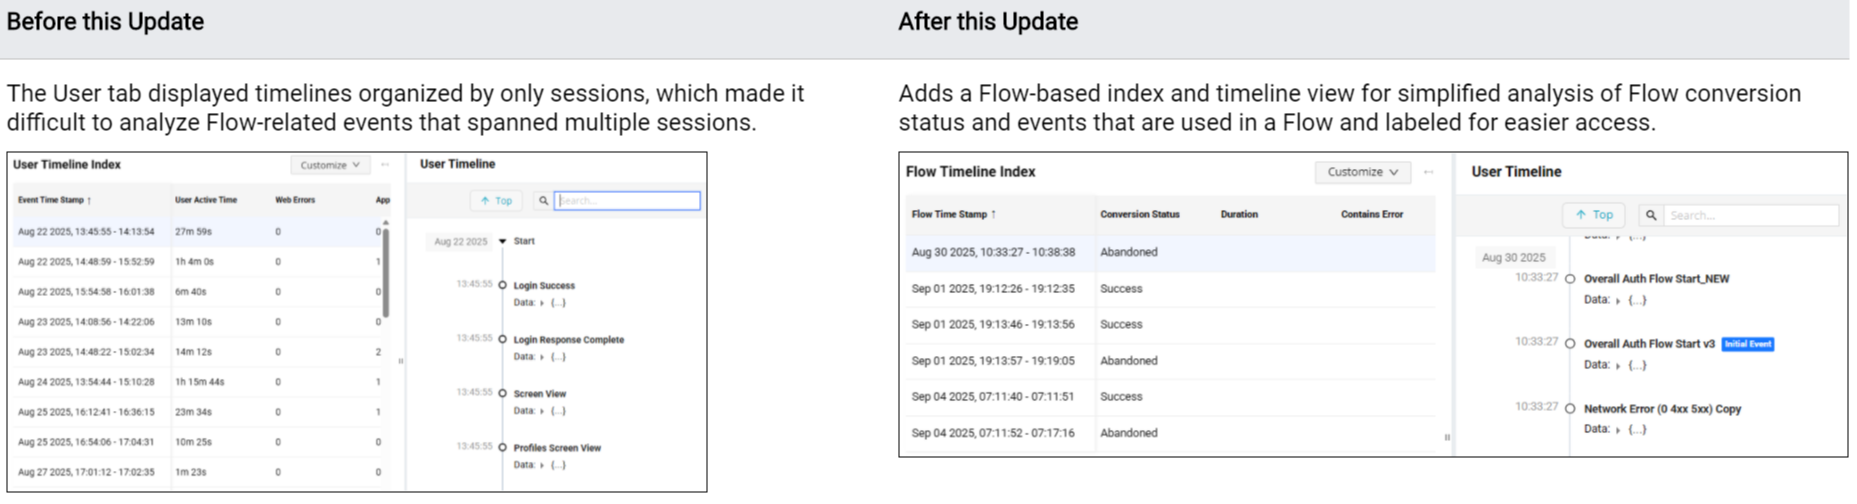Click expand-width arrows icon beside right Customize
Screen dimensions: 1857x504
pyautogui.click(x=1429, y=172)
